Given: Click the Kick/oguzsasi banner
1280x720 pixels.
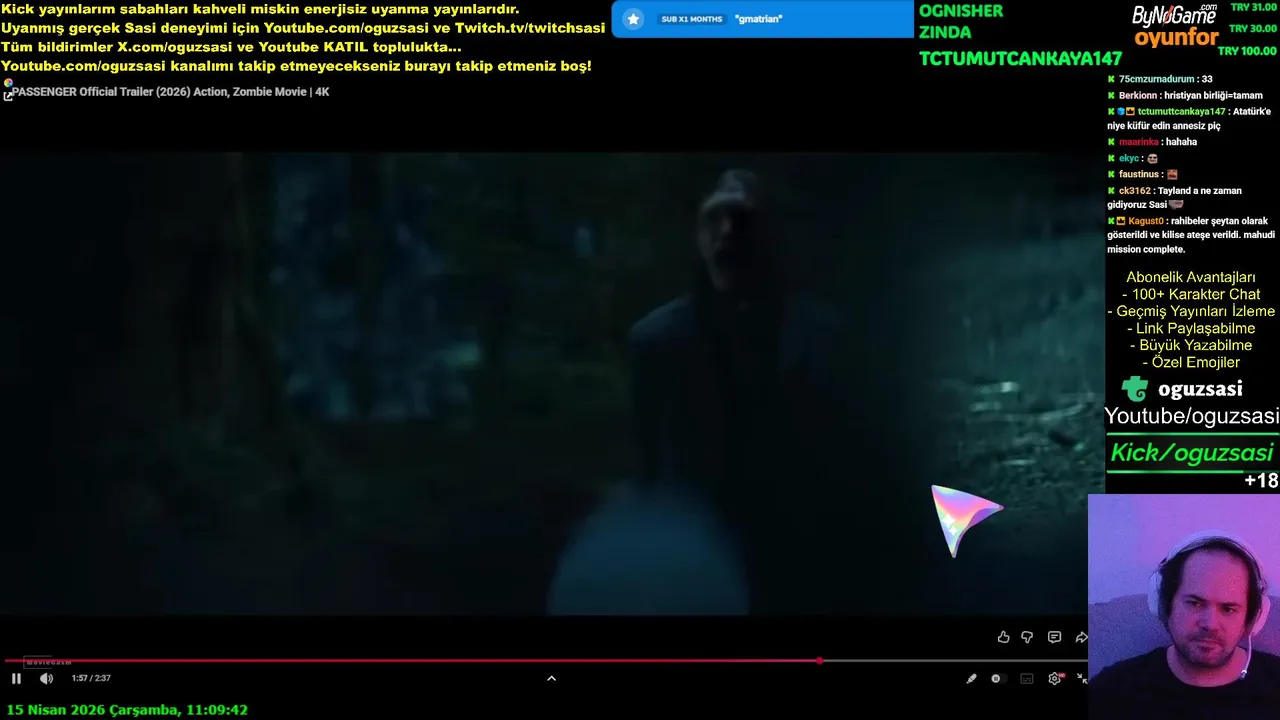Looking at the screenshot, I should pyautogui.click(x=1191, y=453).
